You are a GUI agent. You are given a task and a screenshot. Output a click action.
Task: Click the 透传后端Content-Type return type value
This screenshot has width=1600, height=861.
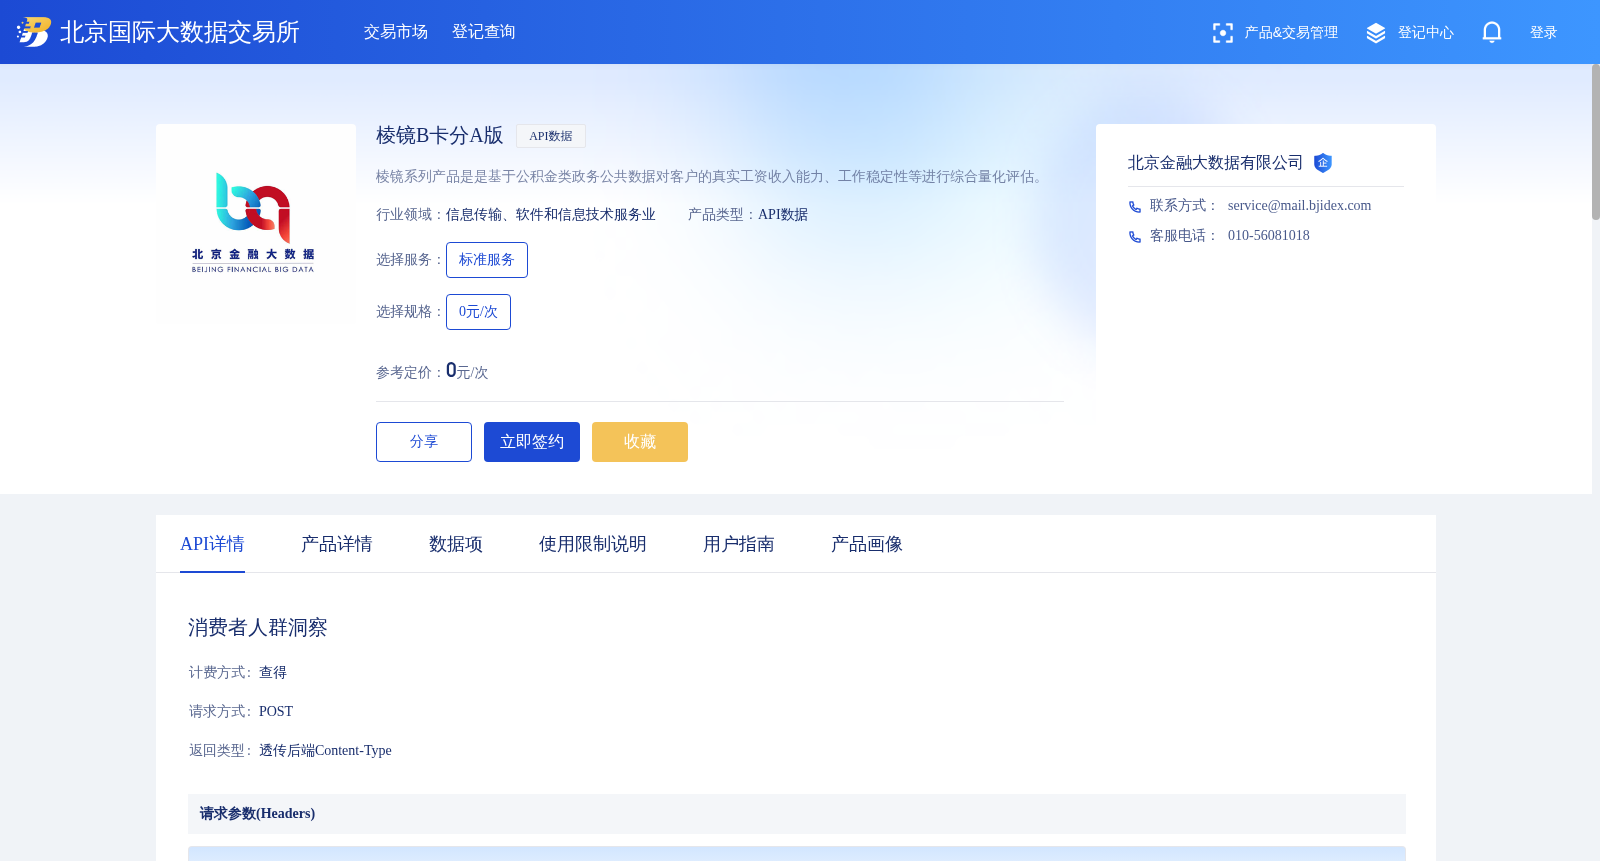[x=325, y=751]
